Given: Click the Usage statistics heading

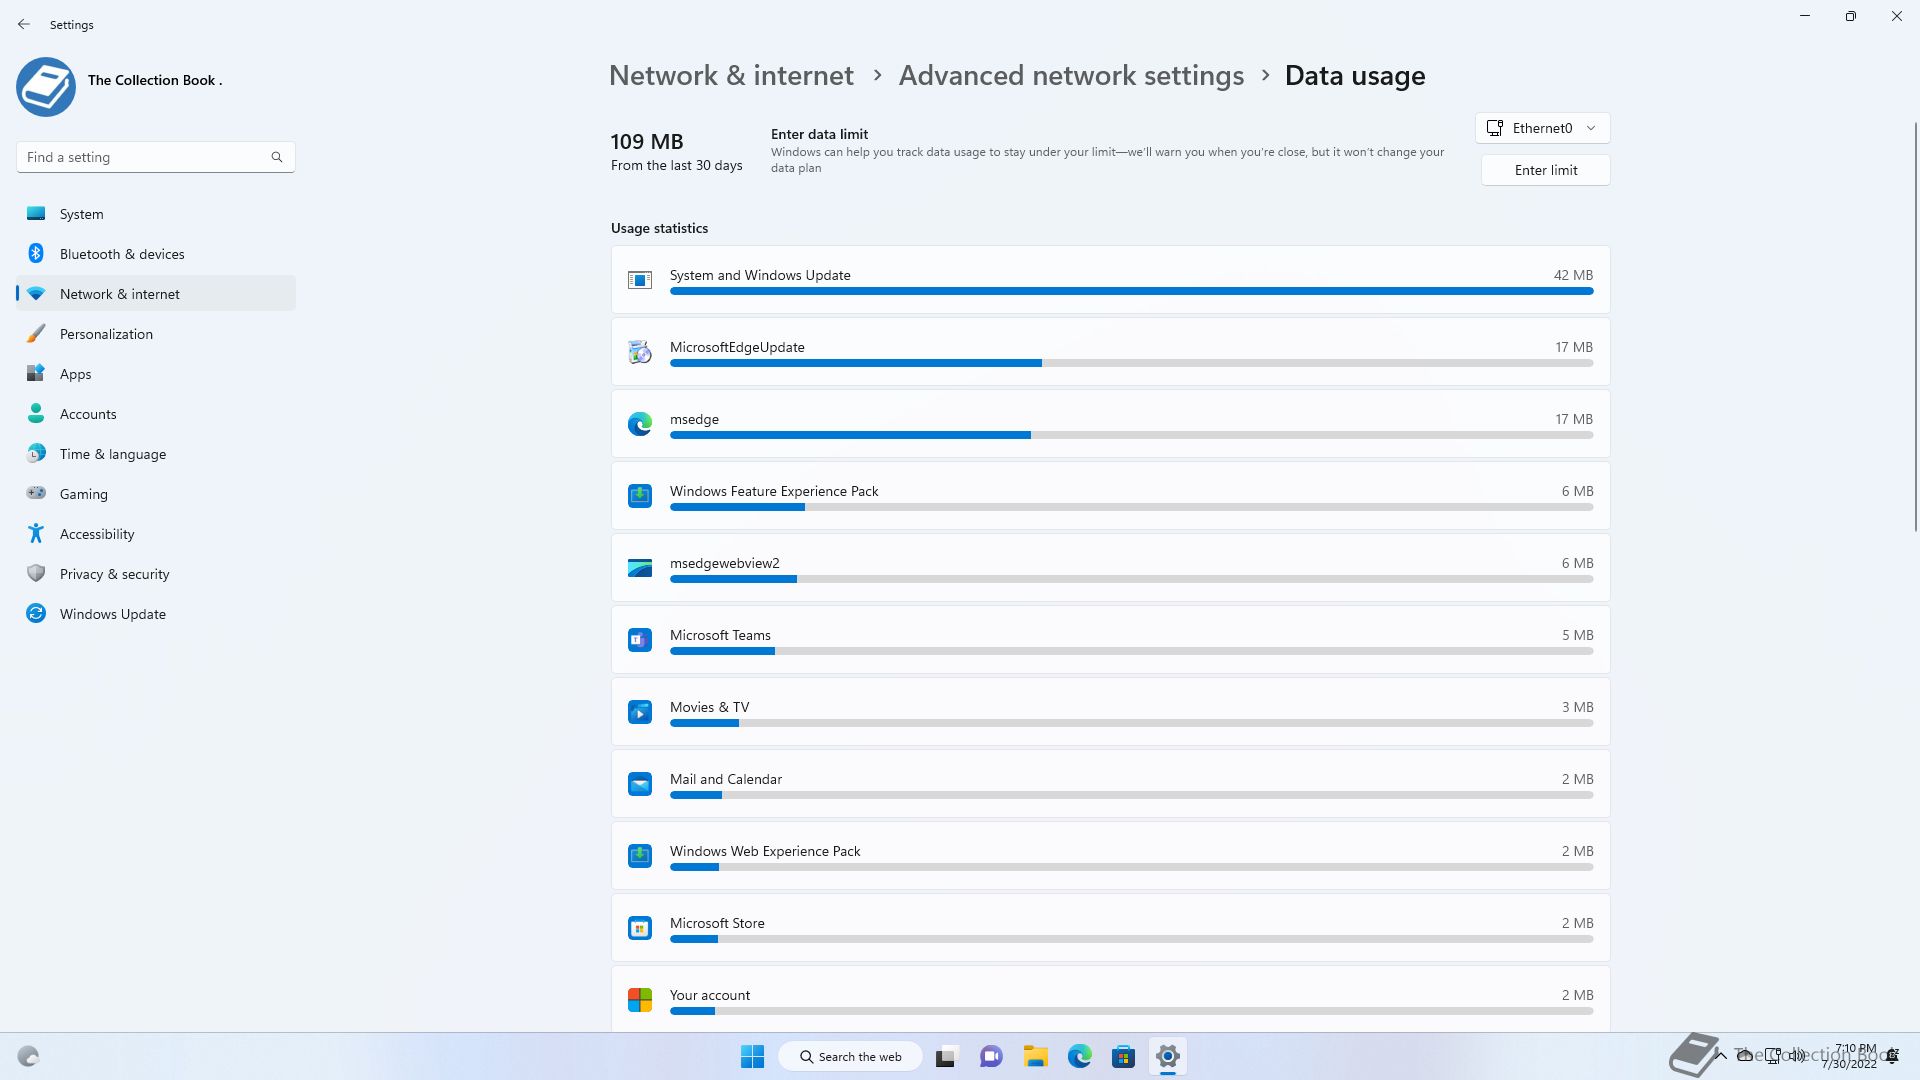Looking at the screenshot, I should click(659, 228).
